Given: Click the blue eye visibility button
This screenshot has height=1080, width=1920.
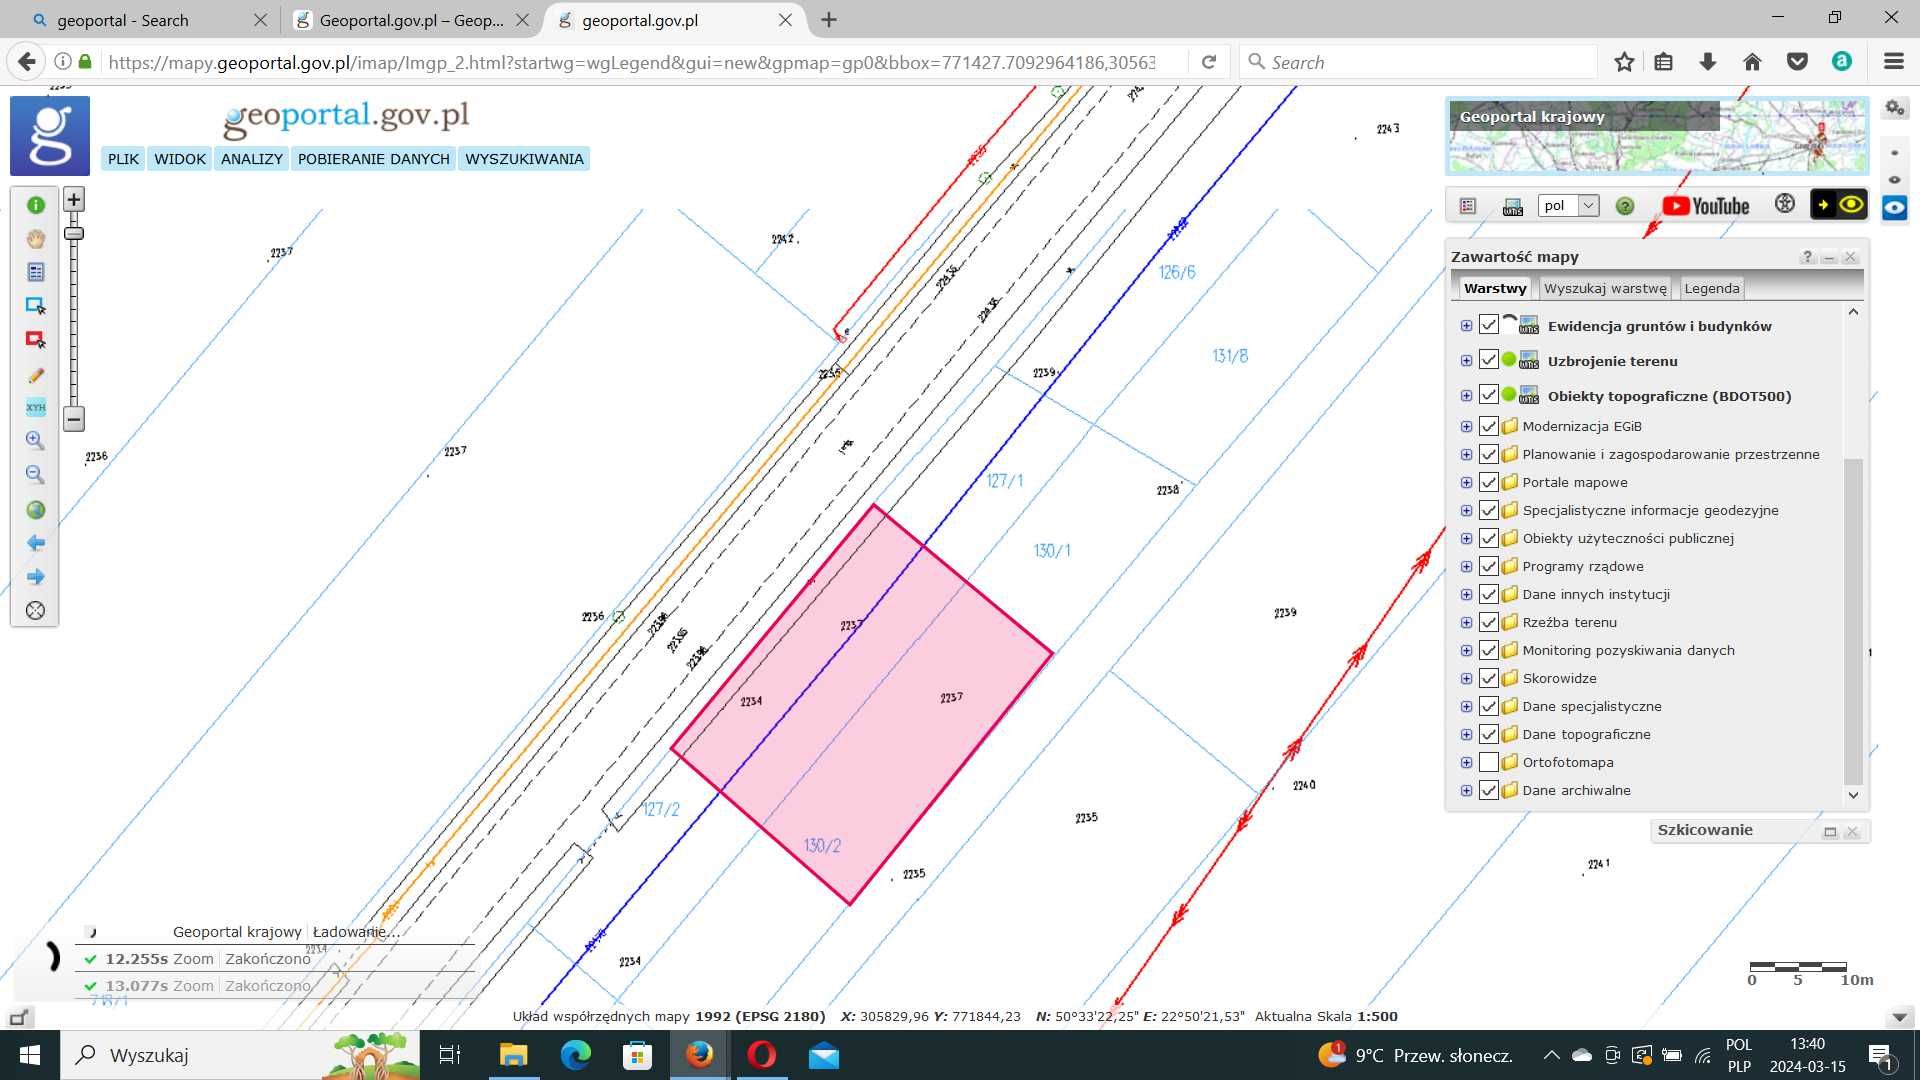Looking at the screenshot, I should (1894, 208).
